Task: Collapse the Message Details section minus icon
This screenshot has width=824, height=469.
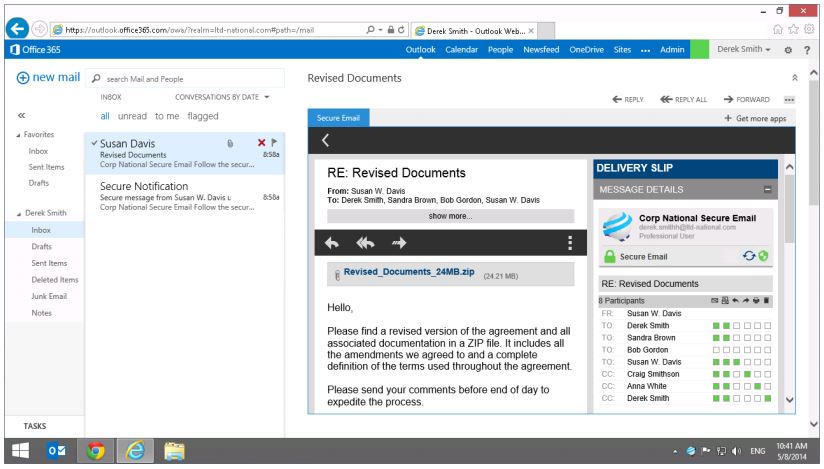Action: pos(767,189)
